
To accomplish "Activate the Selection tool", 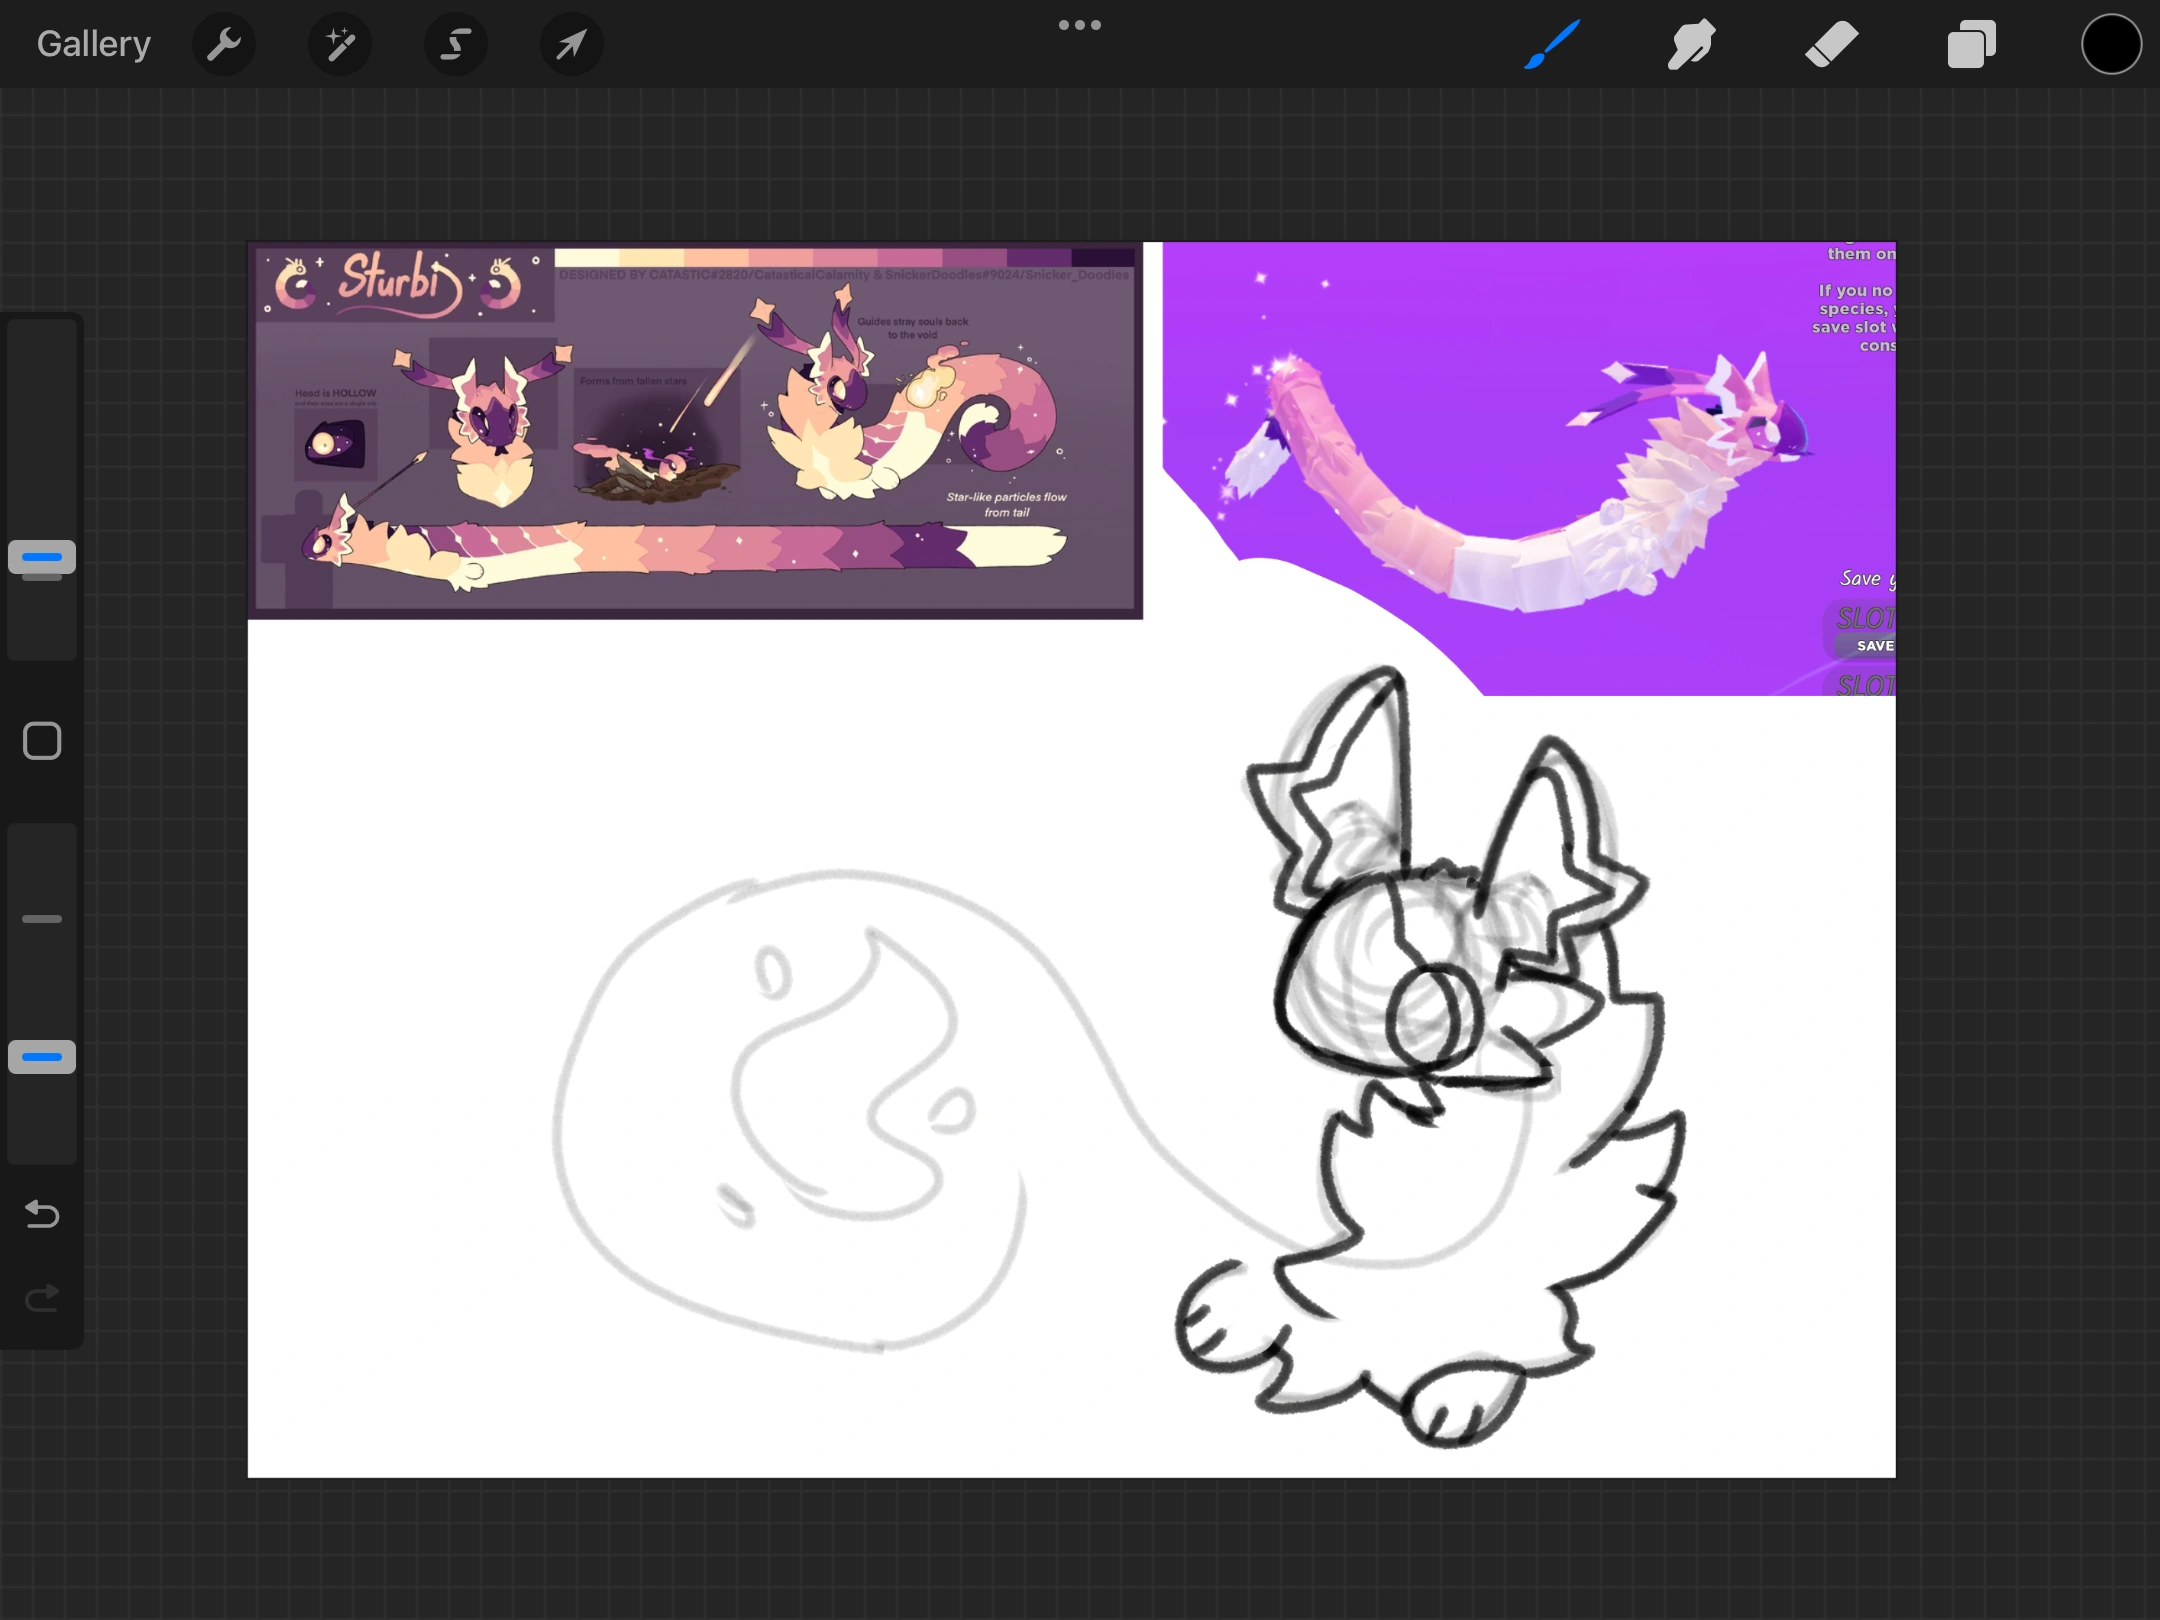I will 456,43.
